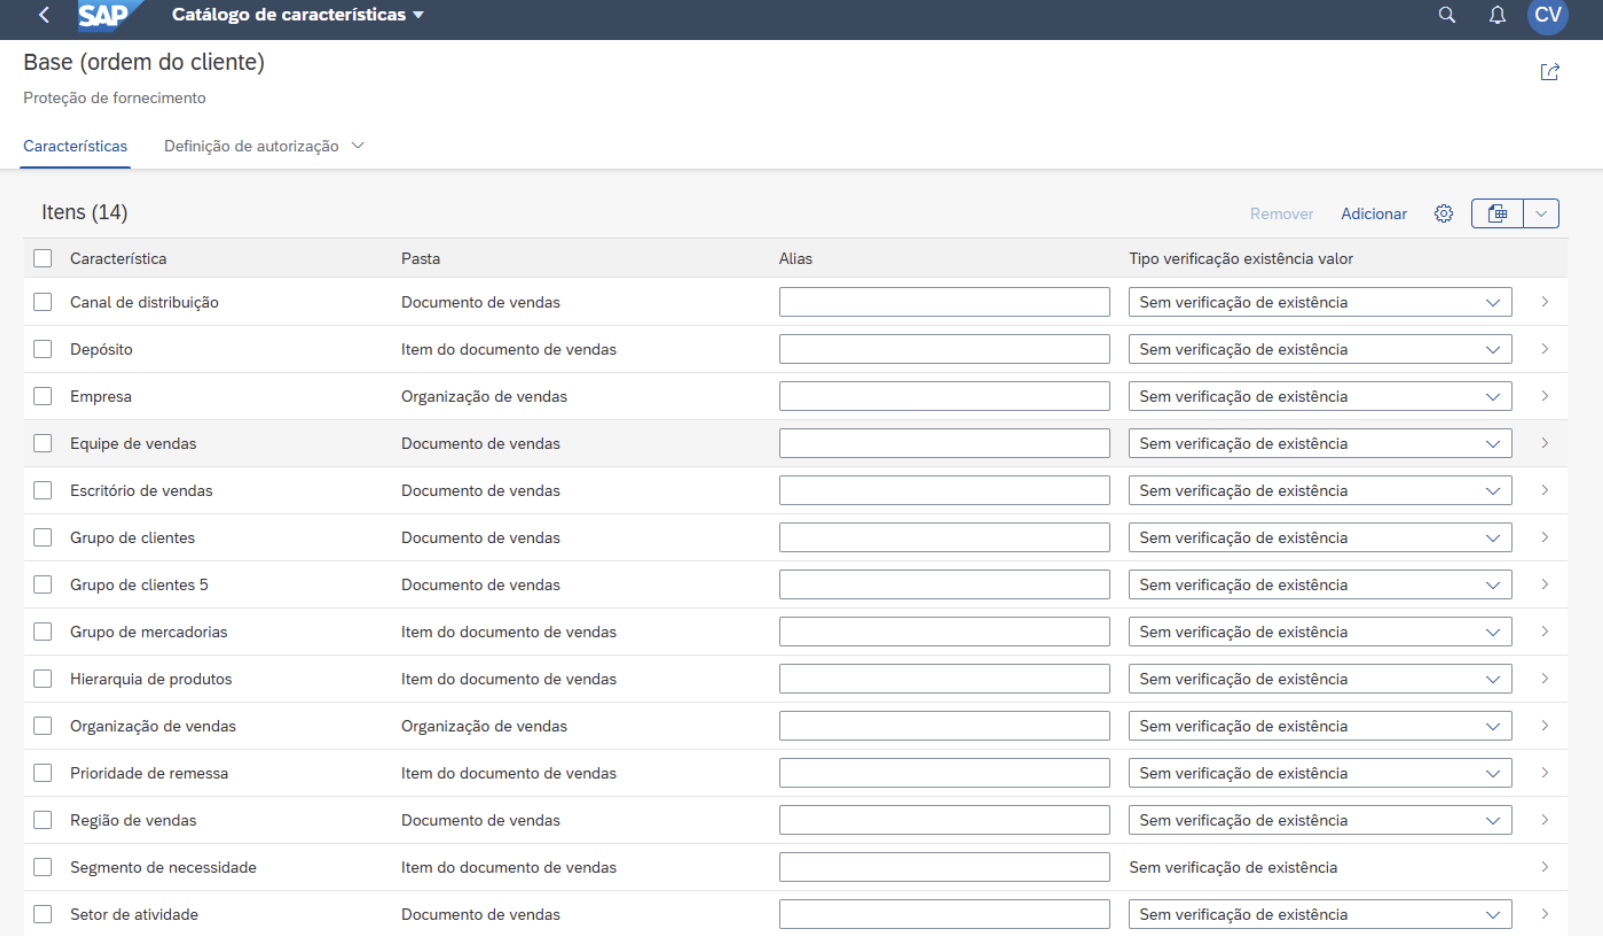This screenshot has width=1603, height=936.
Task: Select the Empresa row checkbox
Action: [x=43, y=396]
